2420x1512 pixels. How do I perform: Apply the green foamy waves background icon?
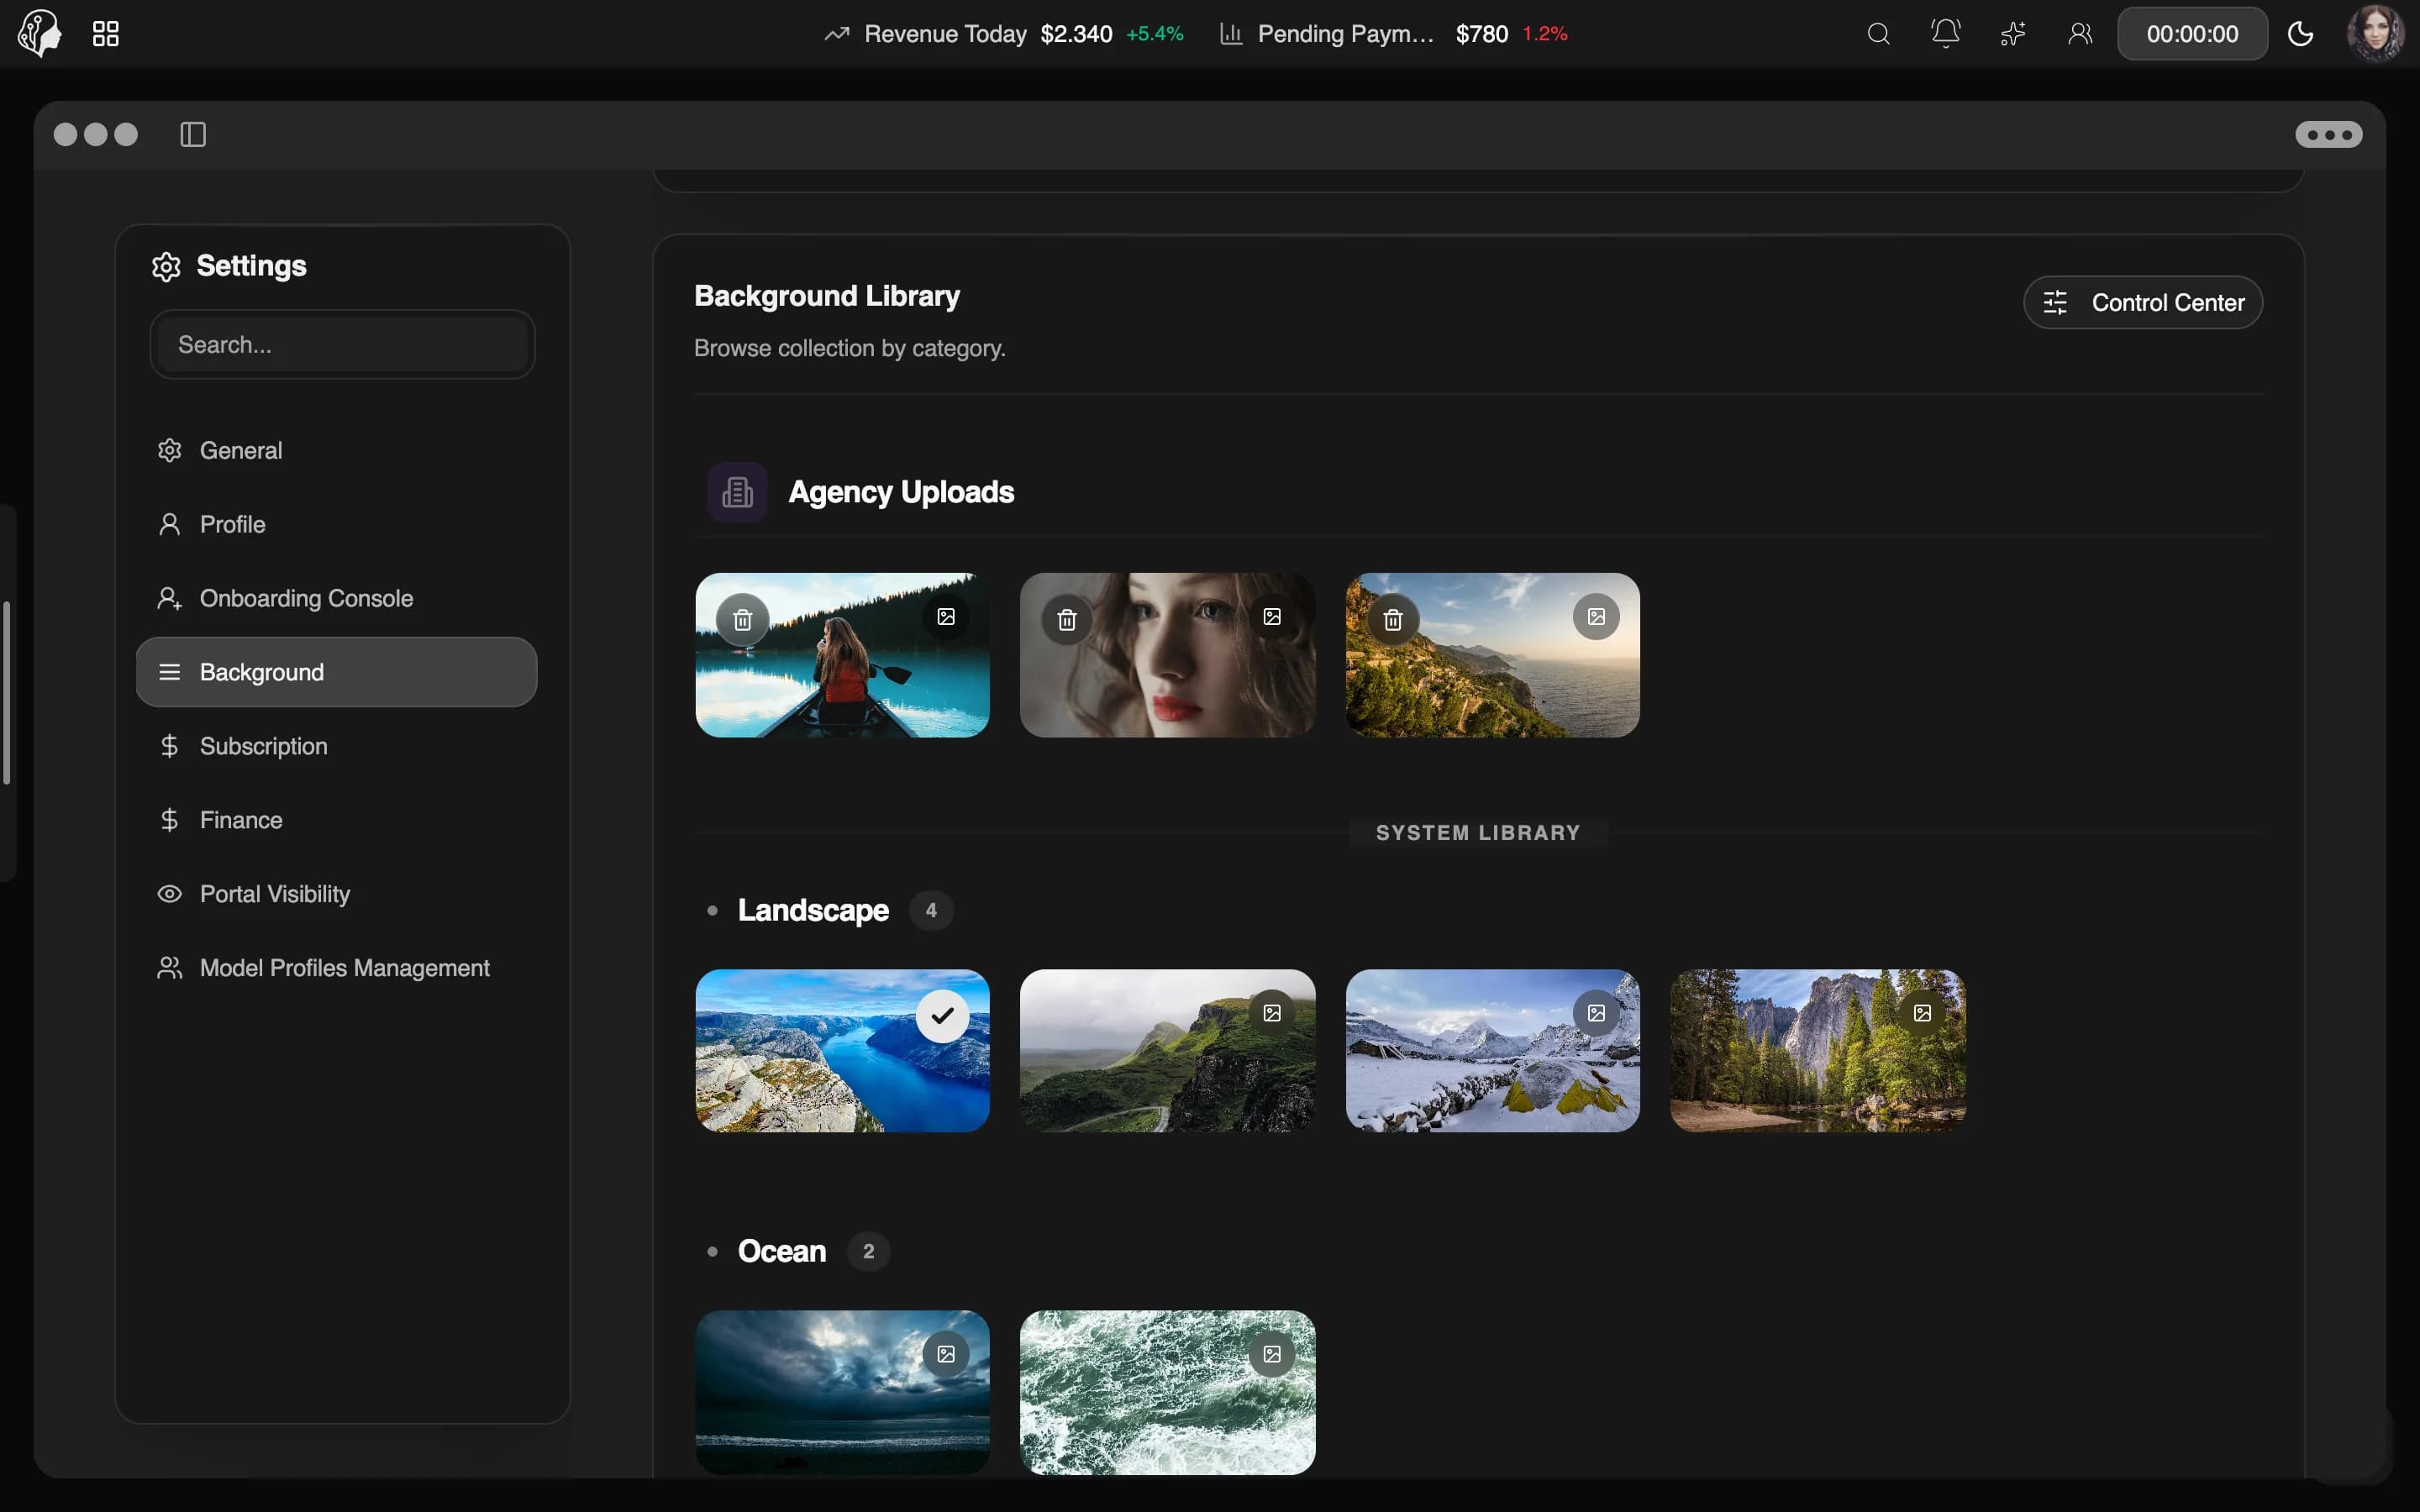tap(1272, 1354)
